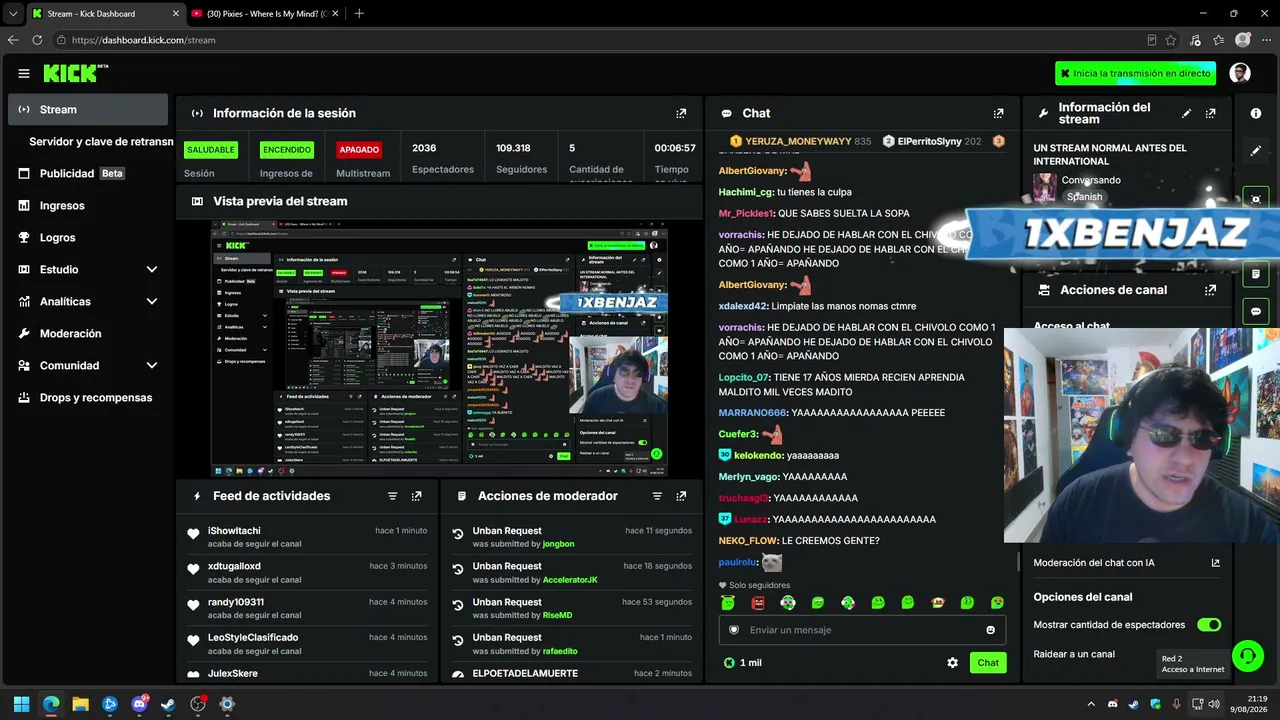Click the browser address bar
The height and width of the screenshot is (720, 1280).
600,40
